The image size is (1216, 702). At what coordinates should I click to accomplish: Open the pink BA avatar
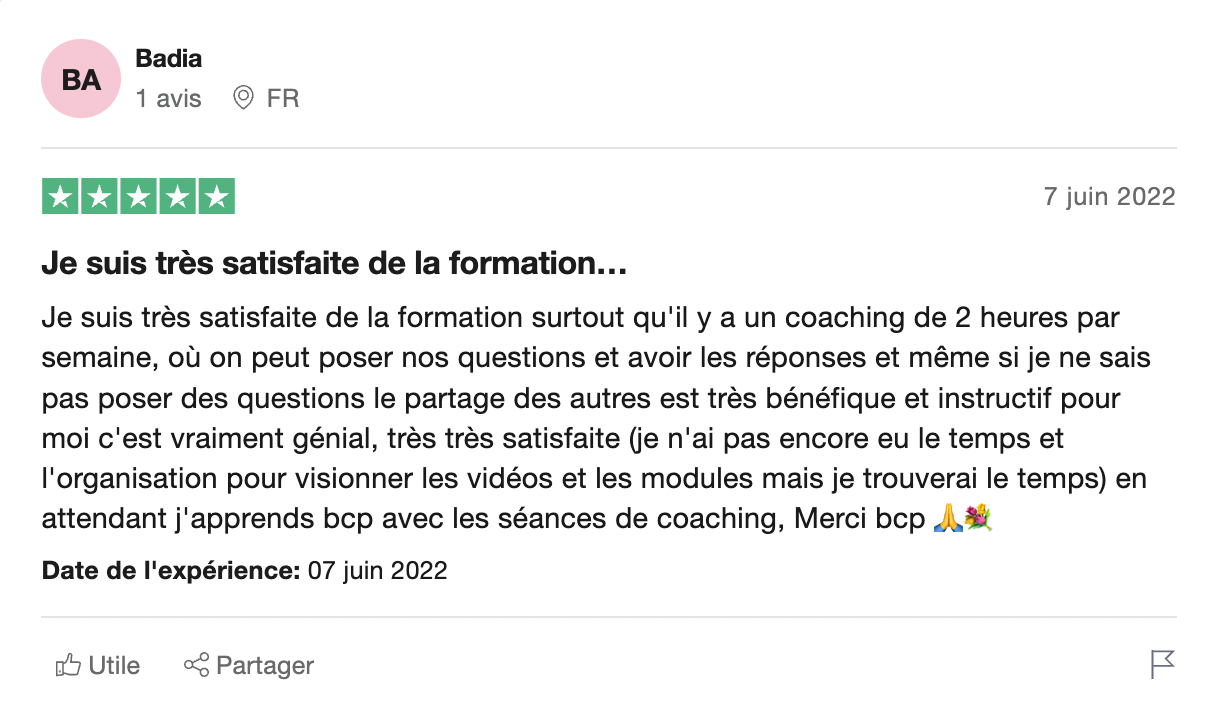[x=81, y=79]
